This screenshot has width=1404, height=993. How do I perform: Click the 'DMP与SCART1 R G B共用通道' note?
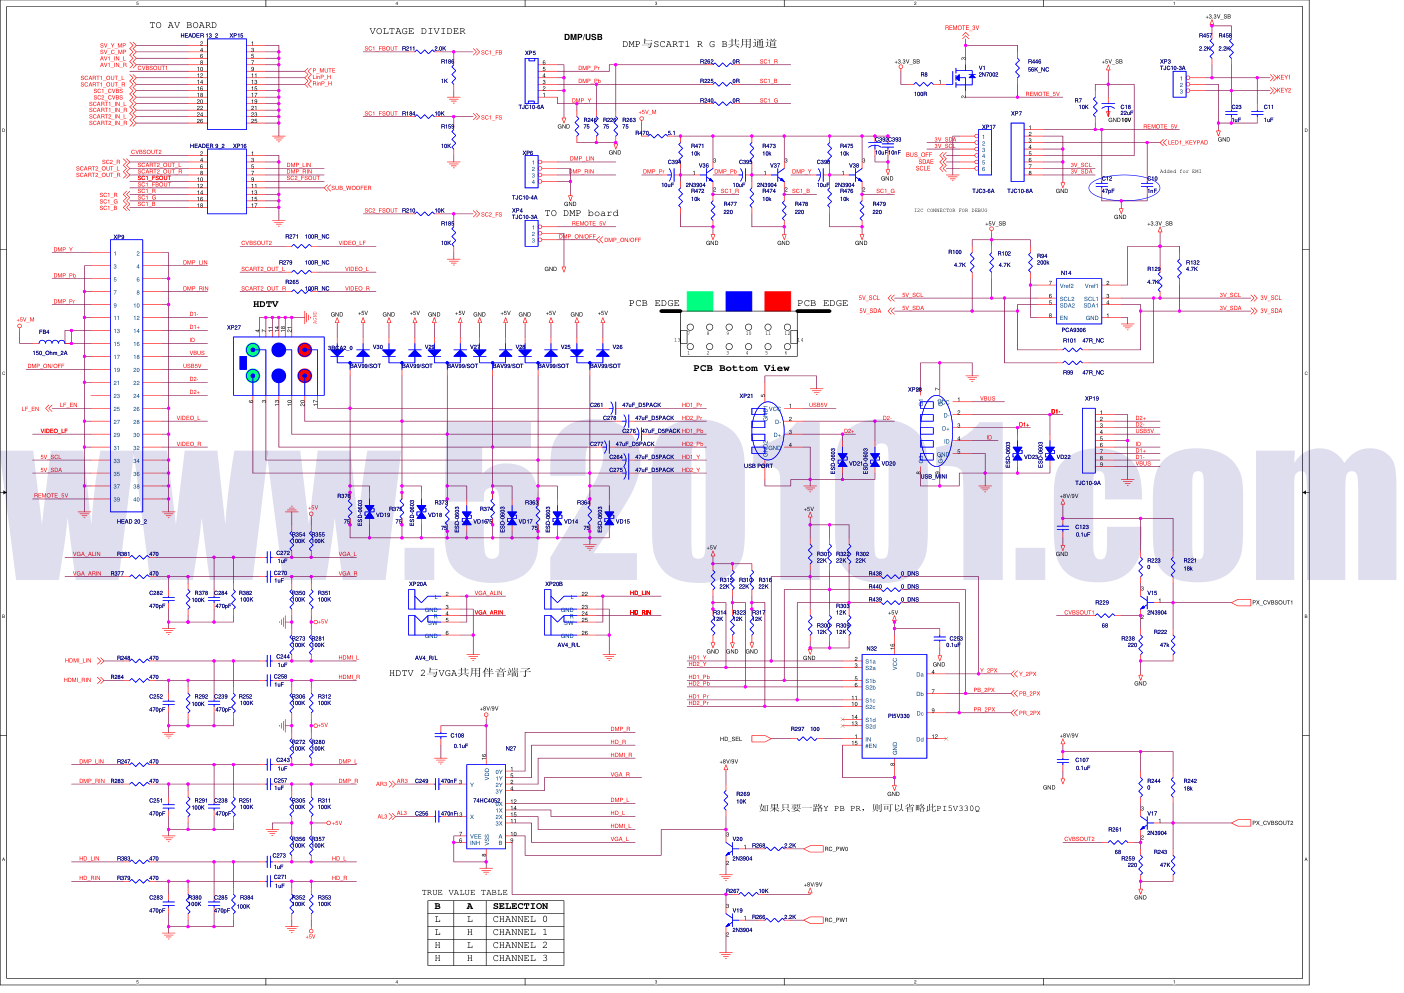pyautogui.click(x=699, y=44)
